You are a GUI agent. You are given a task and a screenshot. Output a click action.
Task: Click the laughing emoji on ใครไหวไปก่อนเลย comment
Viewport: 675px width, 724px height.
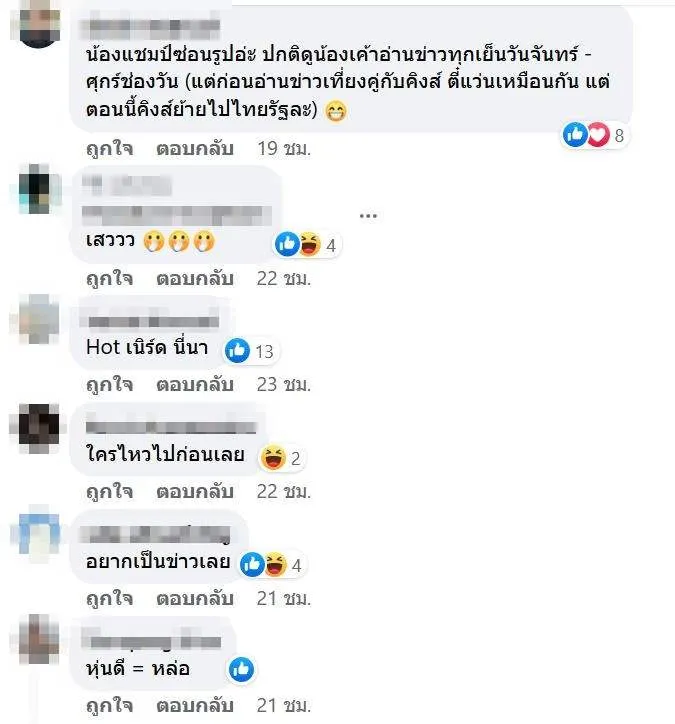tap(273, 457)
